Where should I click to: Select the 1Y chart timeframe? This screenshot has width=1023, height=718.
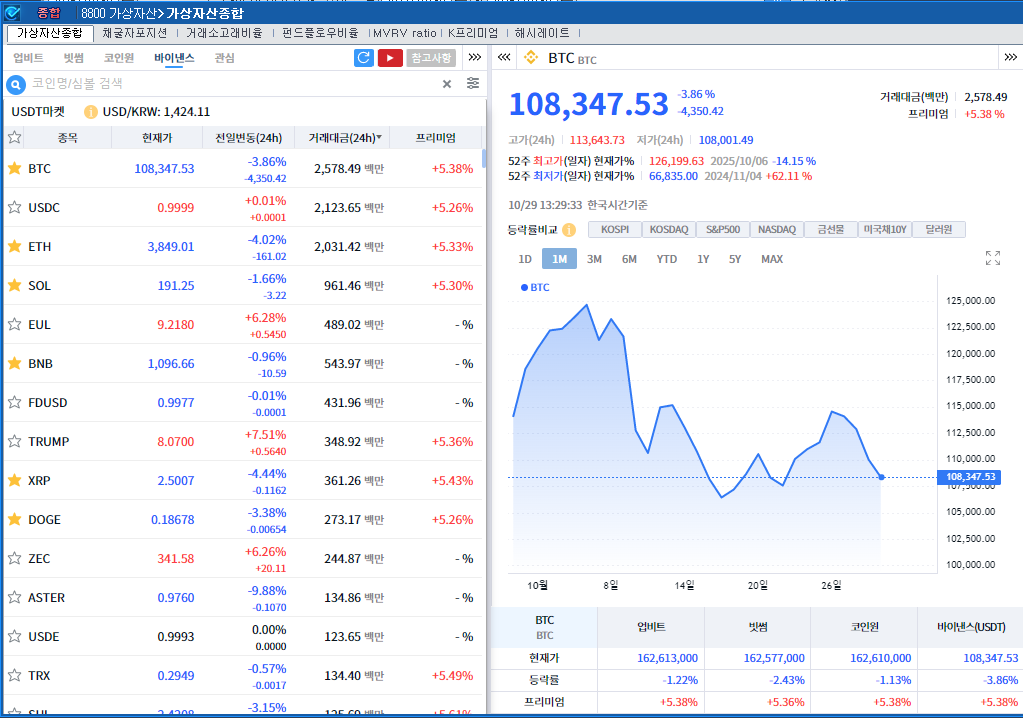703,258
